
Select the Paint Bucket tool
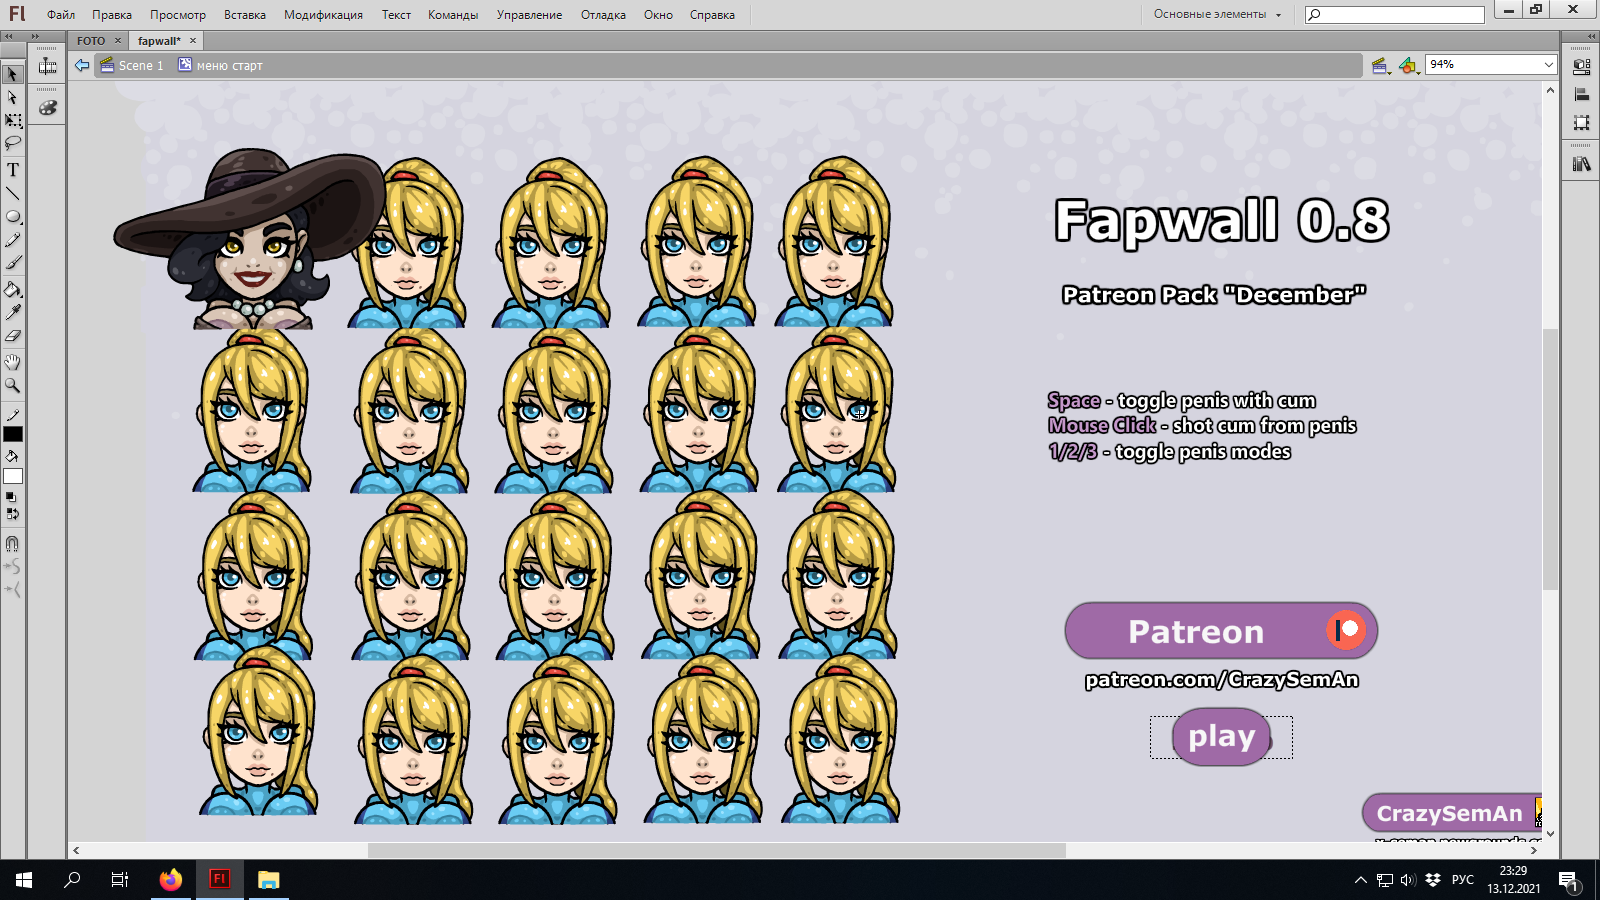[x=13, y=290]
